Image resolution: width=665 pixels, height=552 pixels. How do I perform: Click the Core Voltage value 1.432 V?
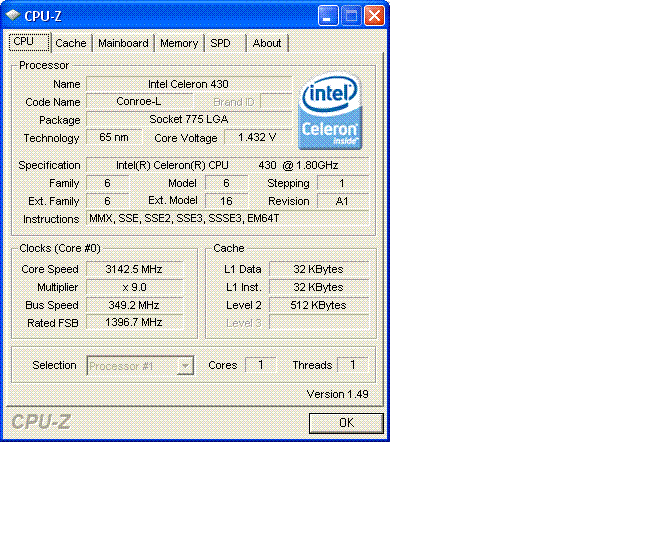[258, 137]
